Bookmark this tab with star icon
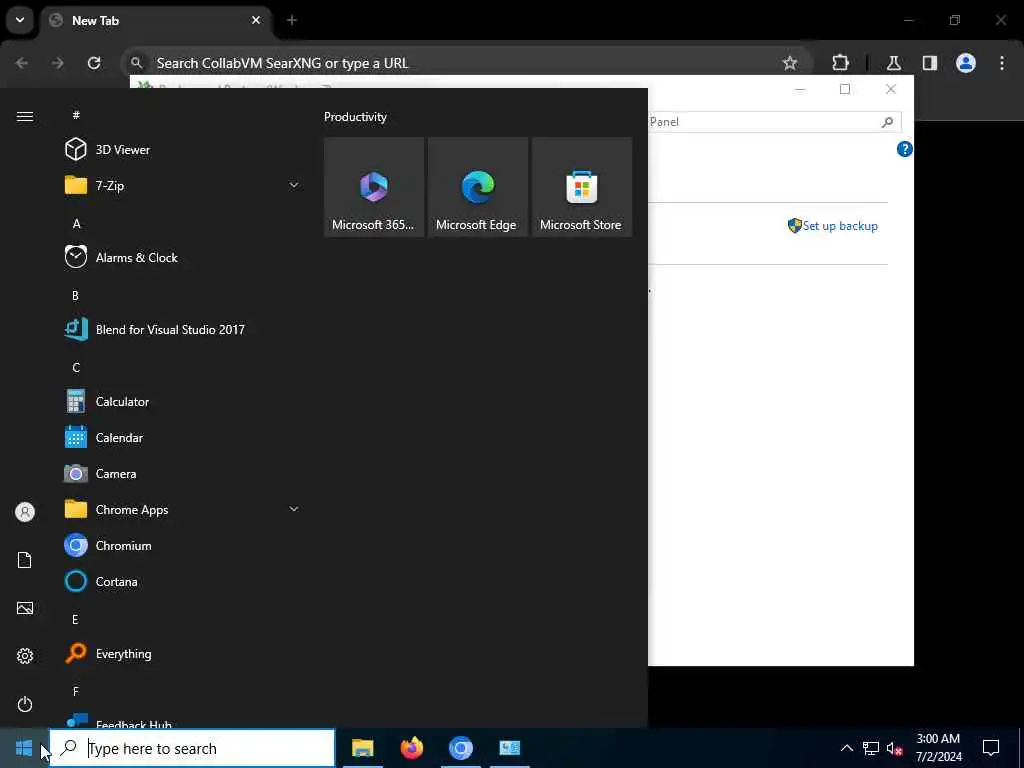The width and height of the screenshot is (1024, 768). [x=790, y=63]
